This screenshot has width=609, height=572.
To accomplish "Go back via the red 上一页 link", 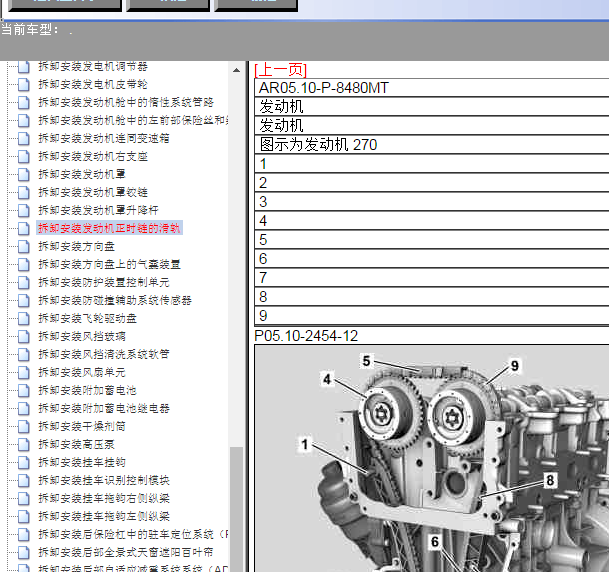I will click(280, 70).
